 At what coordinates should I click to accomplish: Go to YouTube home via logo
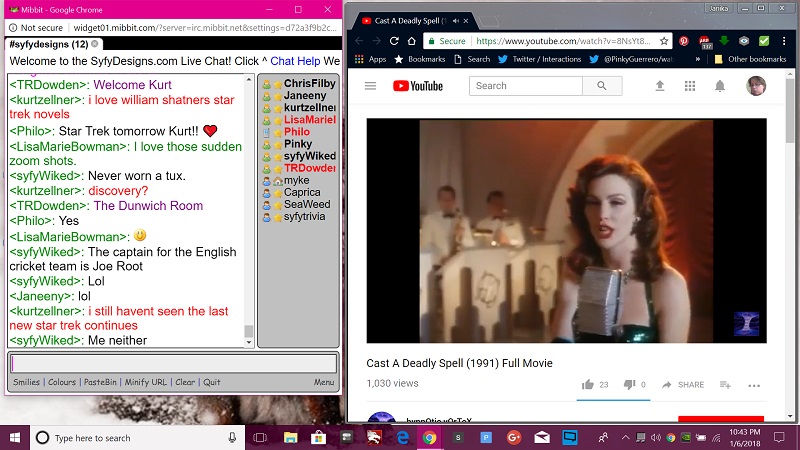418,86
